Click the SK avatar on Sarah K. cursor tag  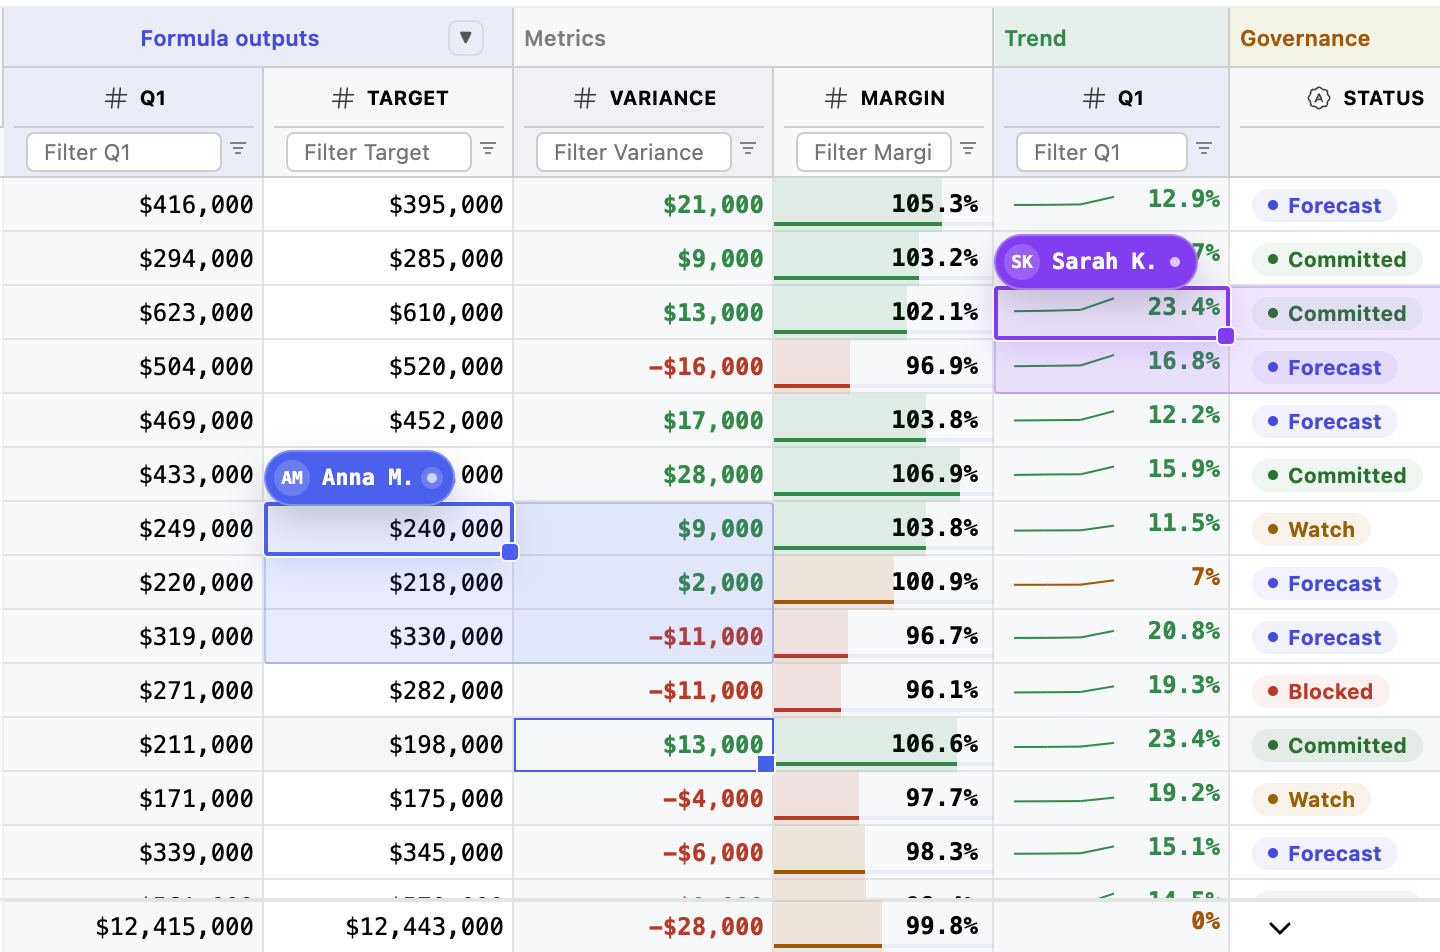[x=1022, y=262]
